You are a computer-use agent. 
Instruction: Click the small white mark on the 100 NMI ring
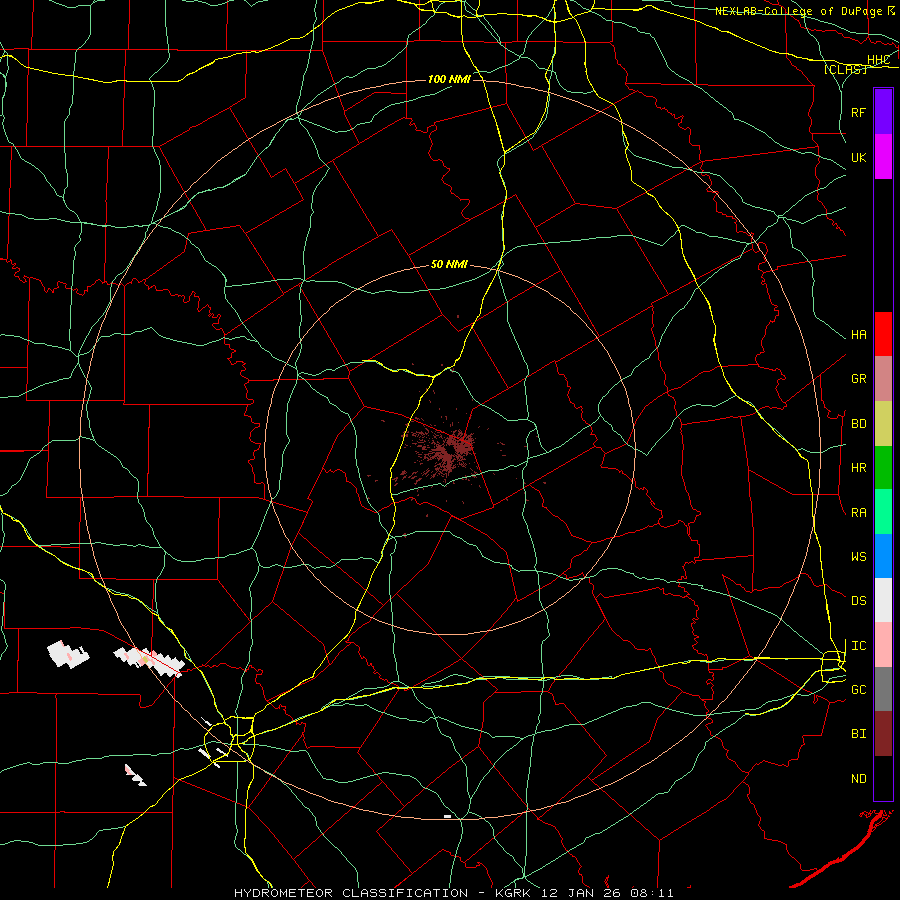[x=447, y=816]
